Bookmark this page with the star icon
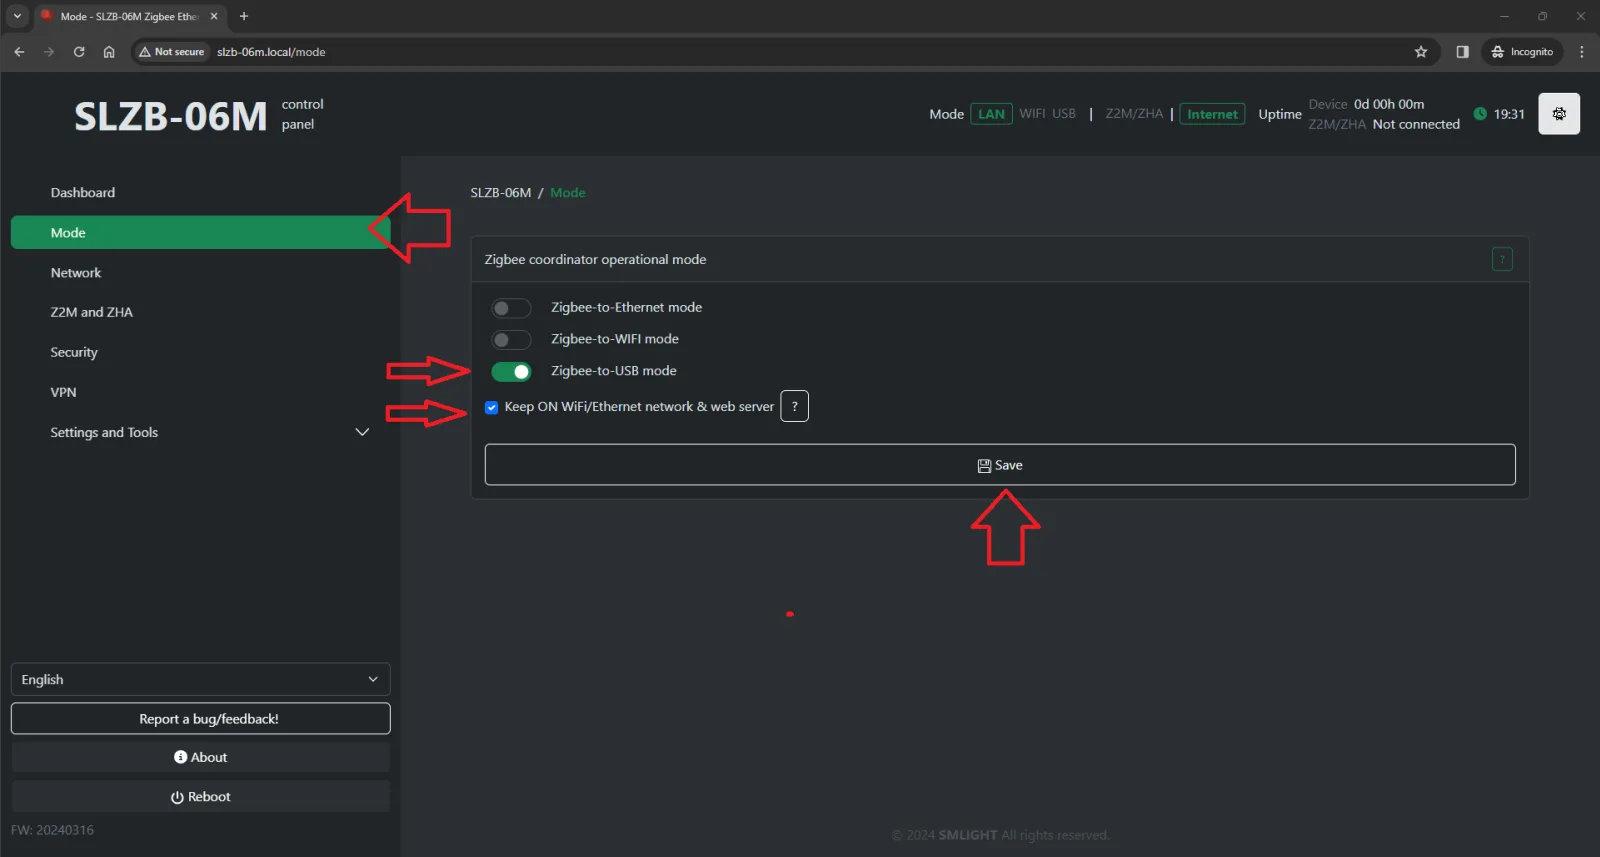 point(1420,52)
